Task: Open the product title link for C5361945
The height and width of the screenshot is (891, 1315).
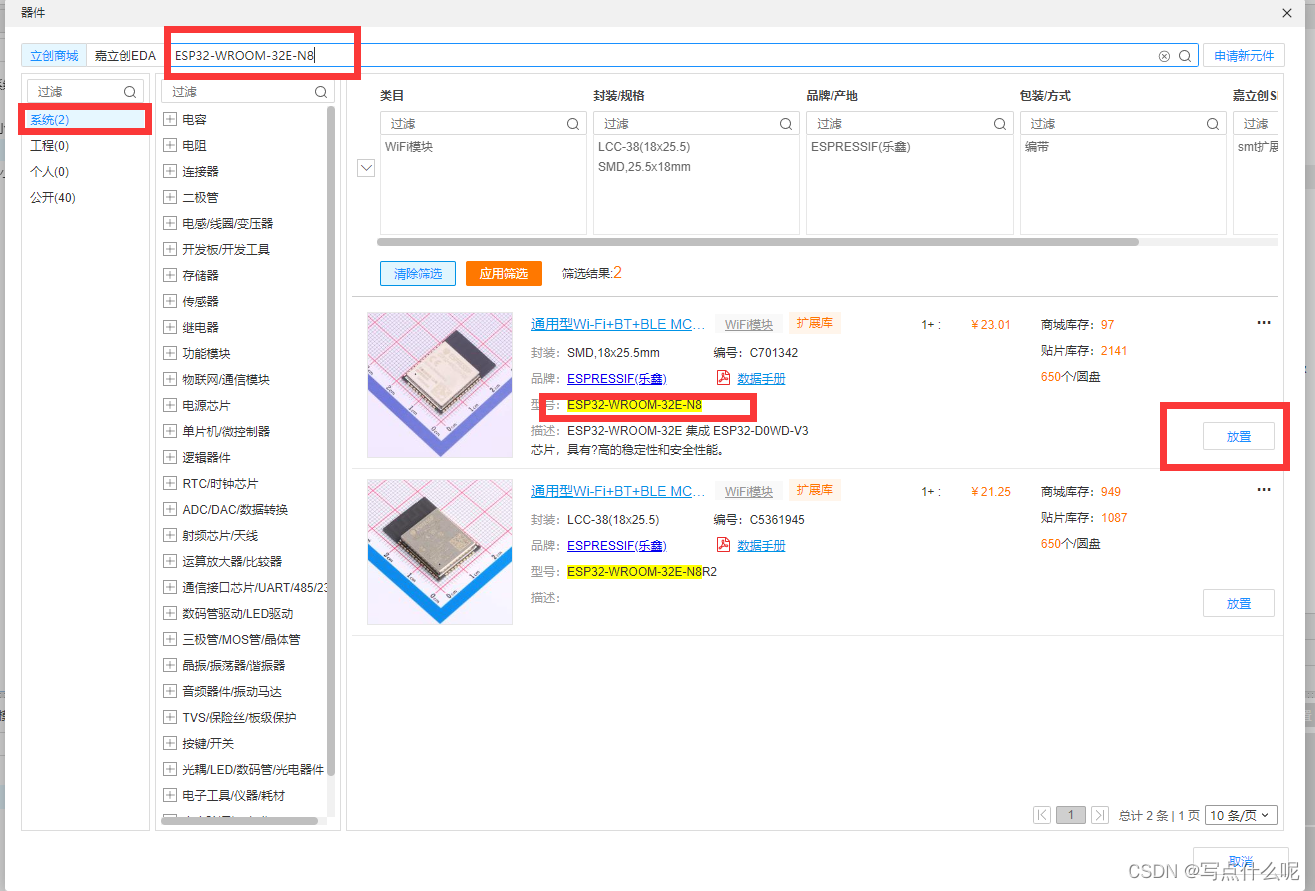Action: [618, 491]
